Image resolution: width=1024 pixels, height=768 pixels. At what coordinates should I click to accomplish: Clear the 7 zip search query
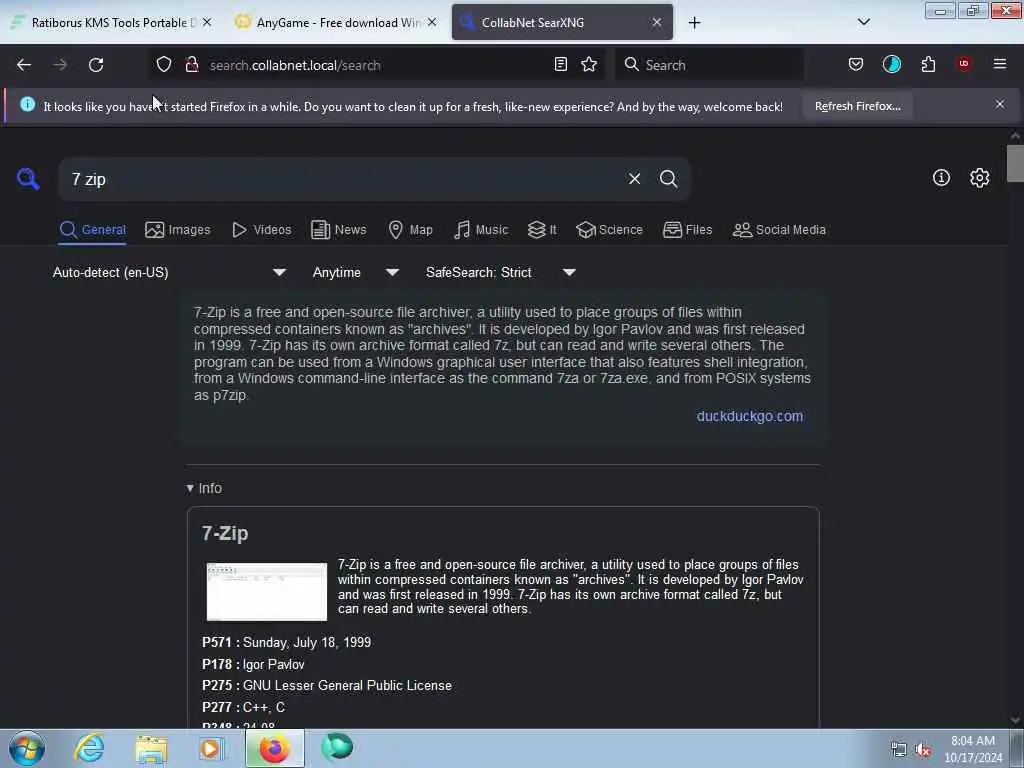coord(634,178)
